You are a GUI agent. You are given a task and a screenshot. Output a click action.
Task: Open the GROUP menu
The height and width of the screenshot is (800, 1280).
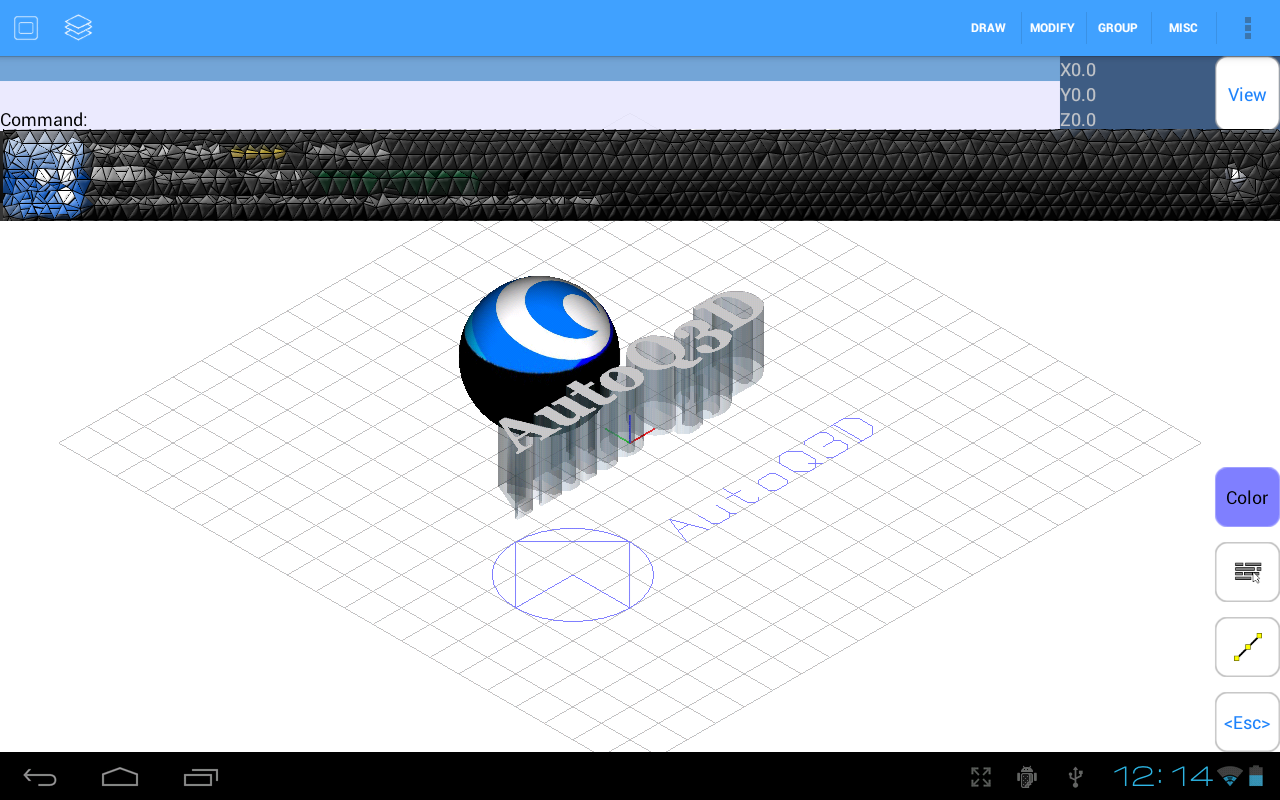point(1118,28)
